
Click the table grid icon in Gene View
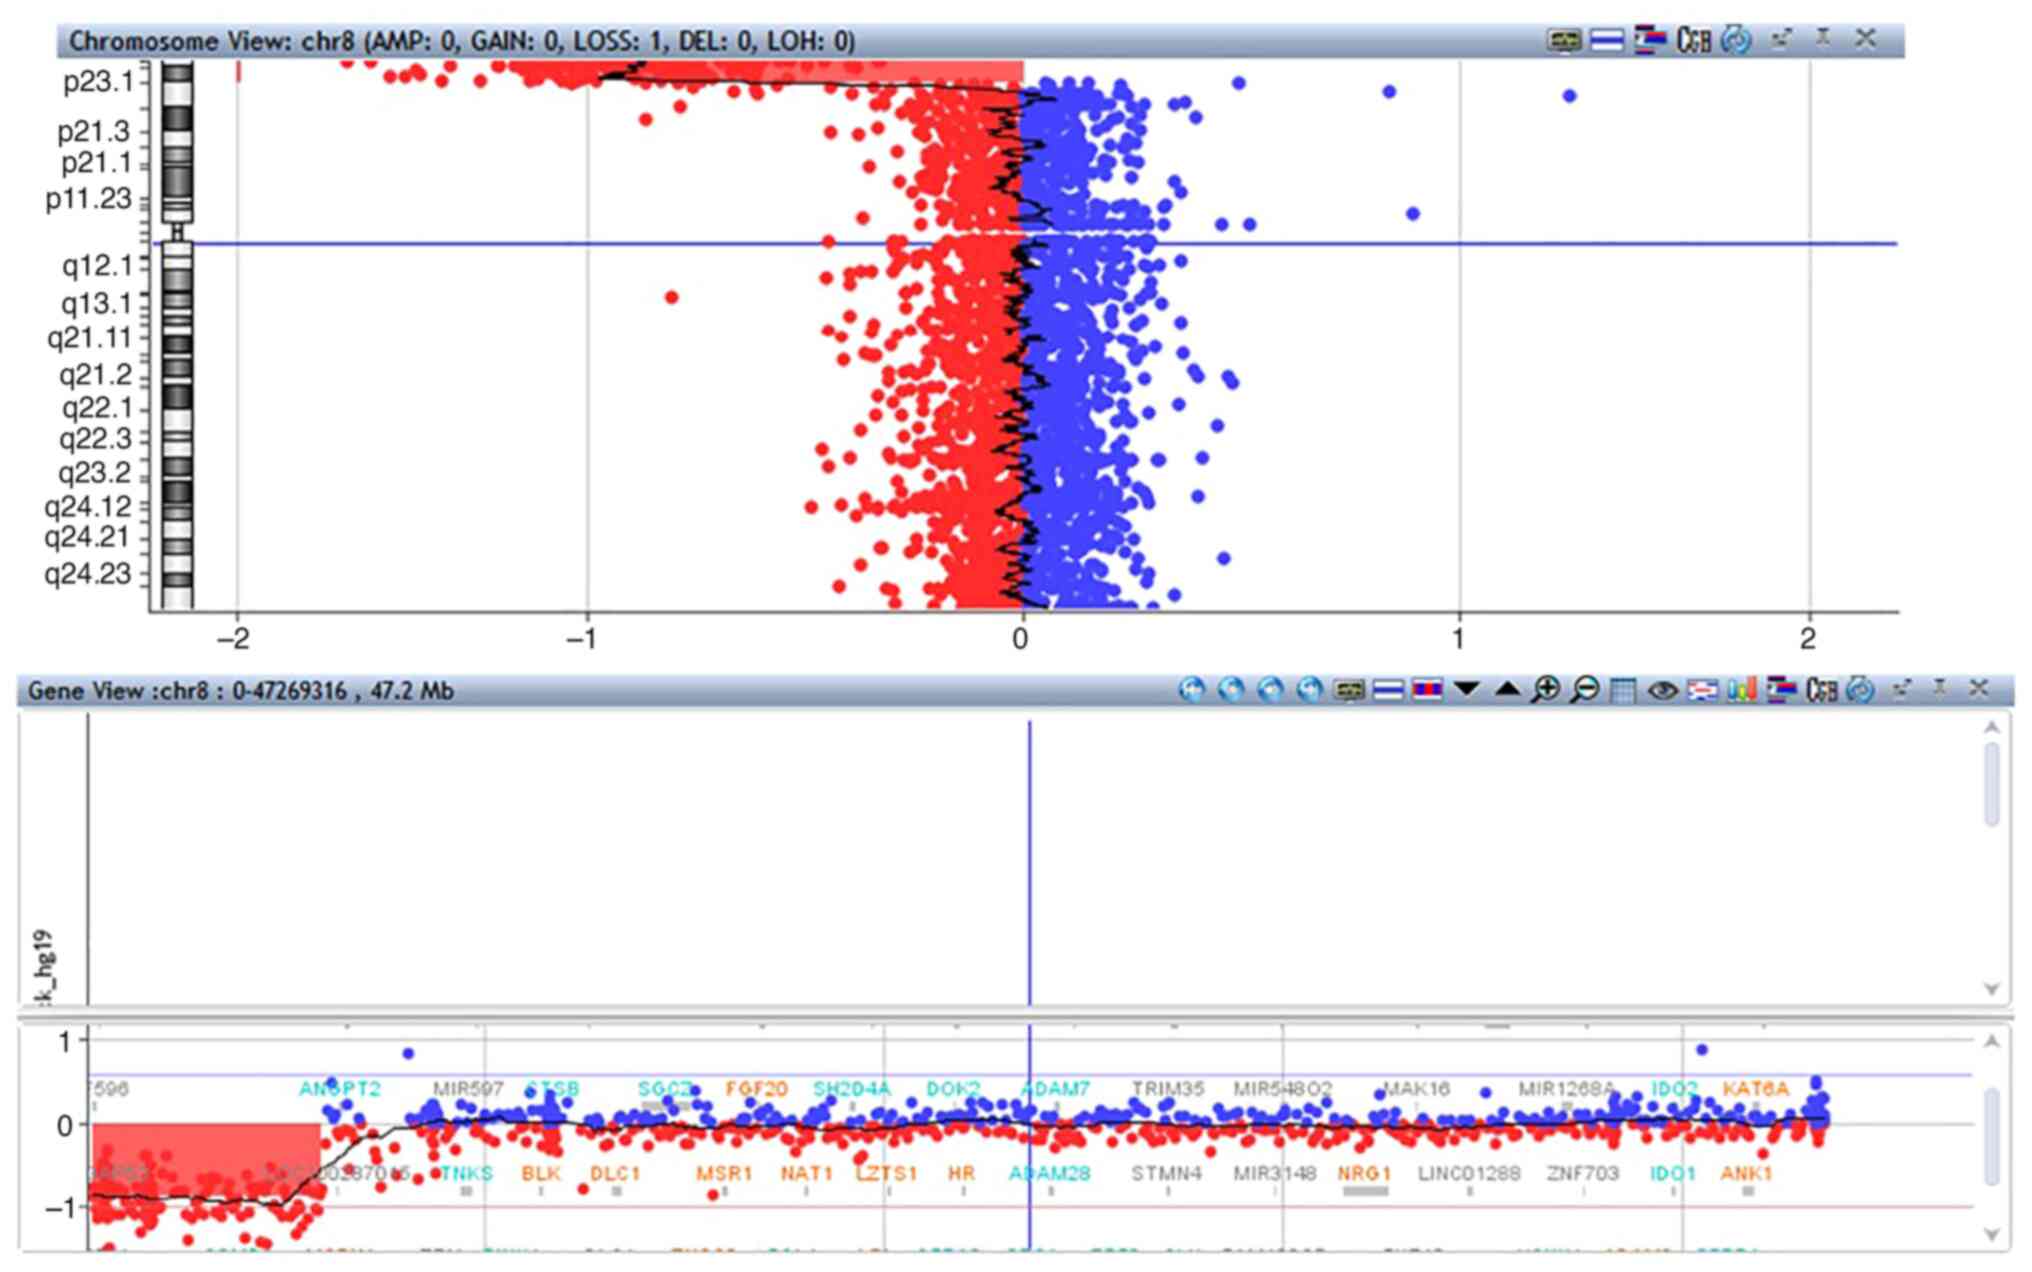(1624, 690)
